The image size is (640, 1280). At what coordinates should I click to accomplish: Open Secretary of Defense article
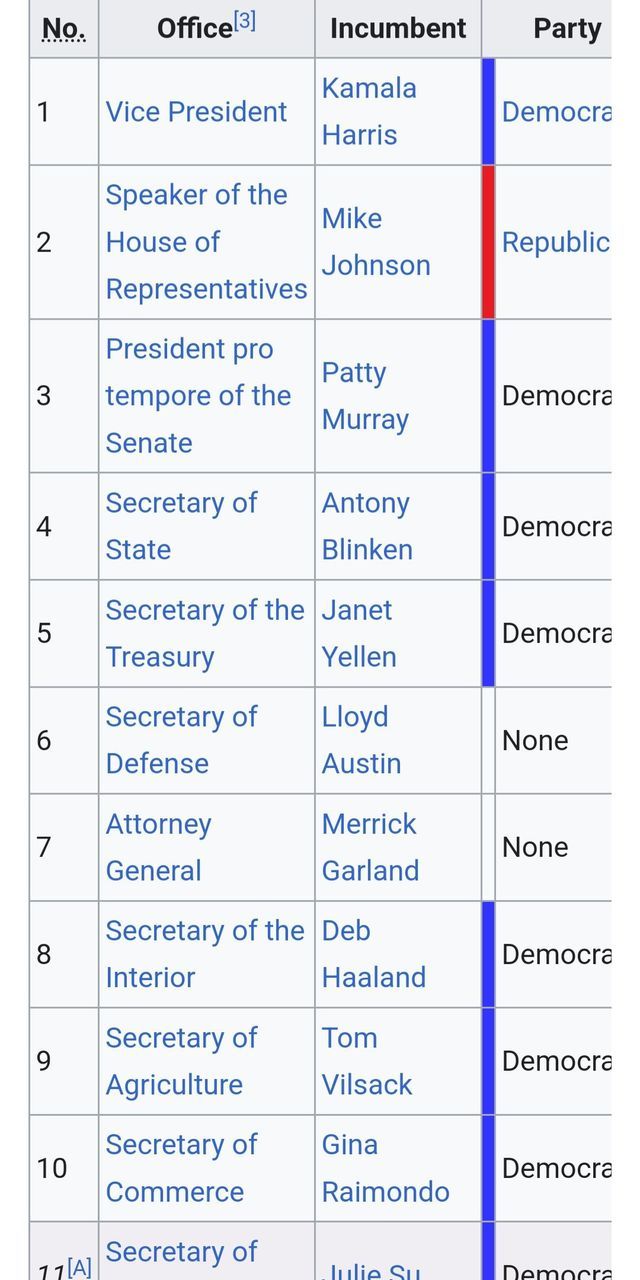181,740
